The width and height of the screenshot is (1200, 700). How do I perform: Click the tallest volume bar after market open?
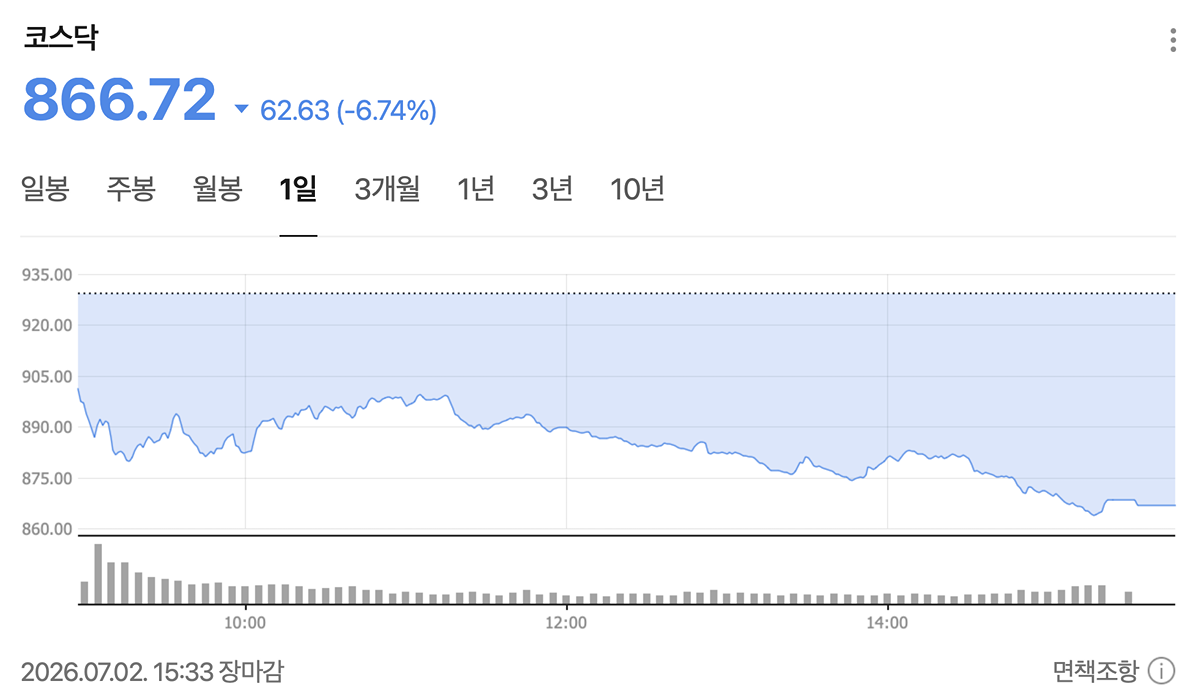98,574
